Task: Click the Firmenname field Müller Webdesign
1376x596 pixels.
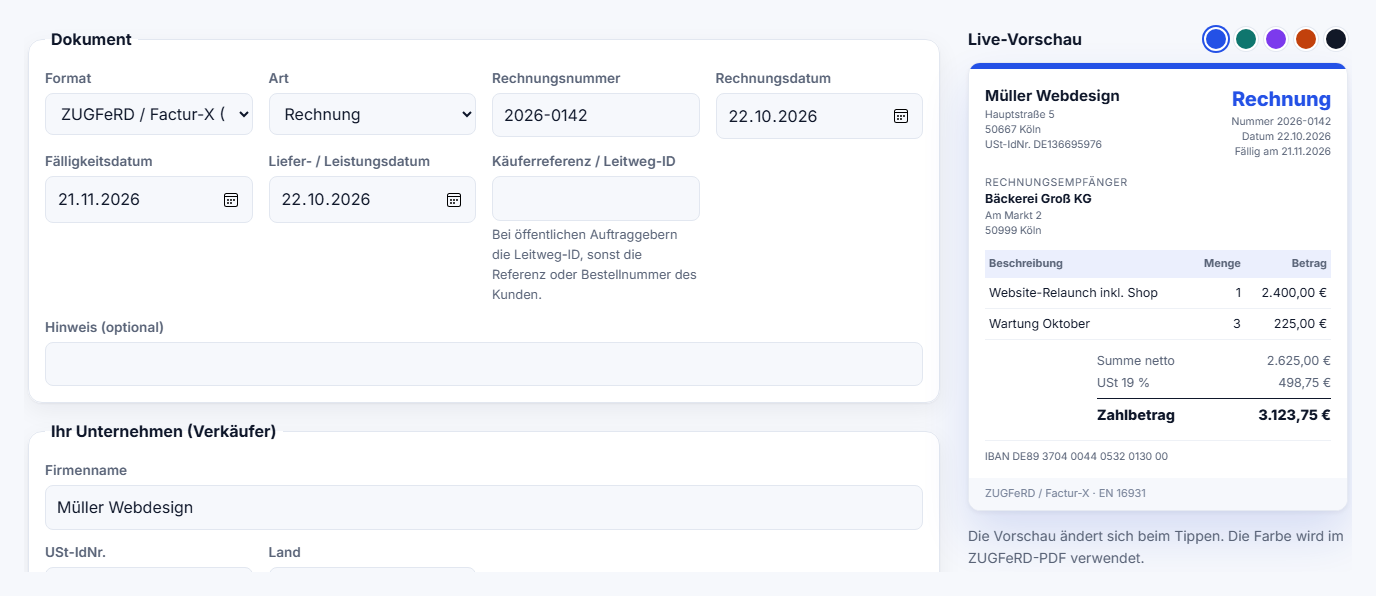Action: 484,507
